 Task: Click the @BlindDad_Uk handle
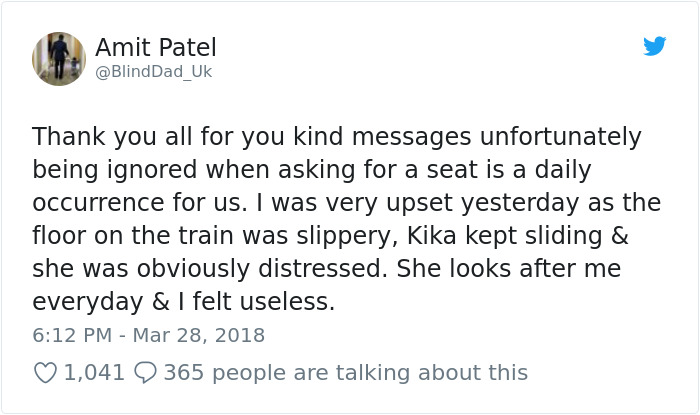(x=153, y=72)
